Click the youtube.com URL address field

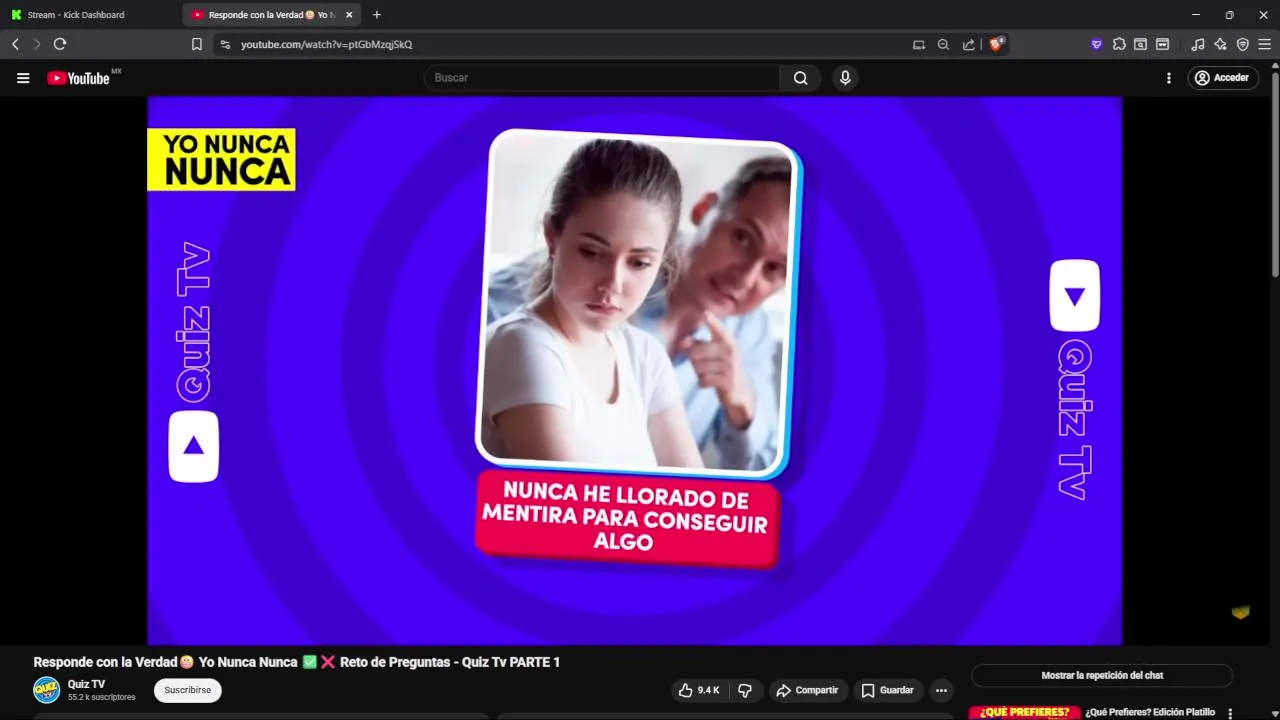coord(326,44)
